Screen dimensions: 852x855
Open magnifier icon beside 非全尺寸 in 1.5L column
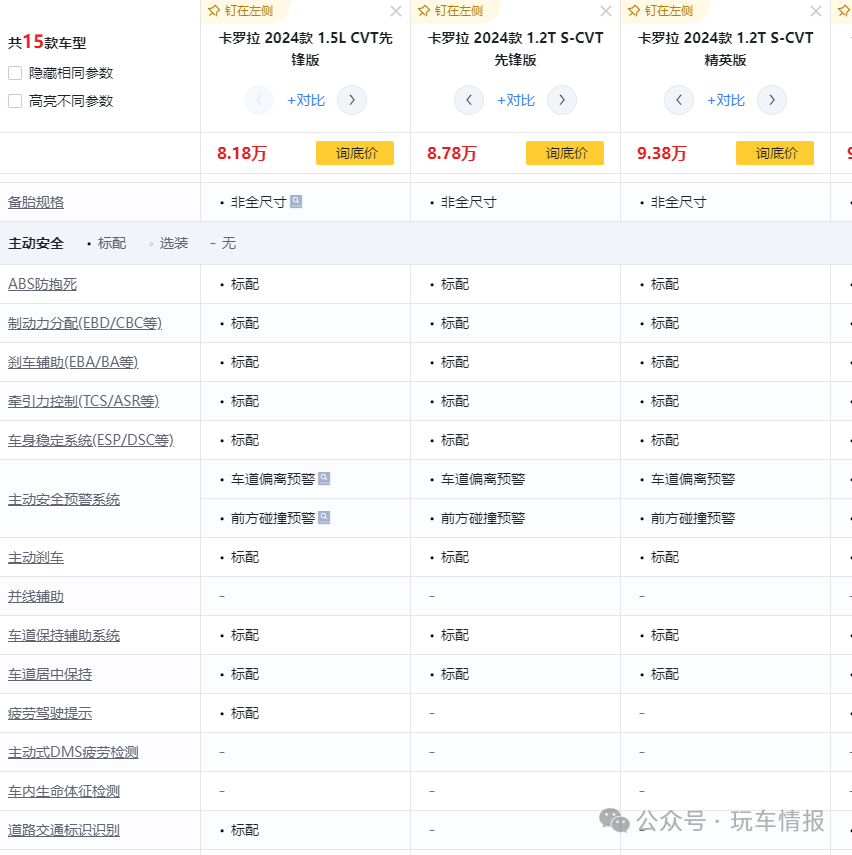[x=296, y=202]
